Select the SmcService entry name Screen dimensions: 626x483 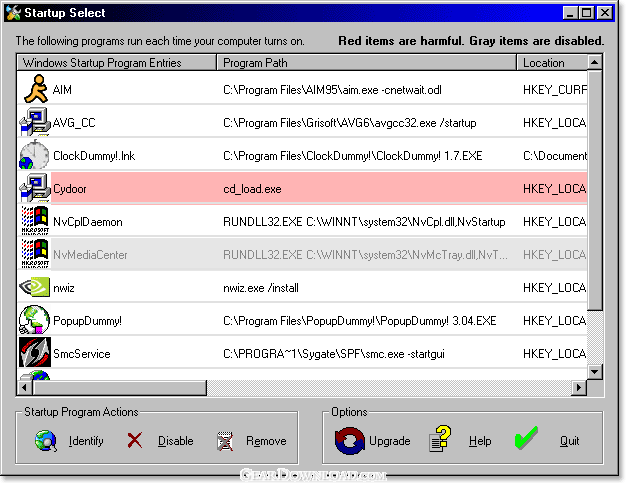coord(82,354)
